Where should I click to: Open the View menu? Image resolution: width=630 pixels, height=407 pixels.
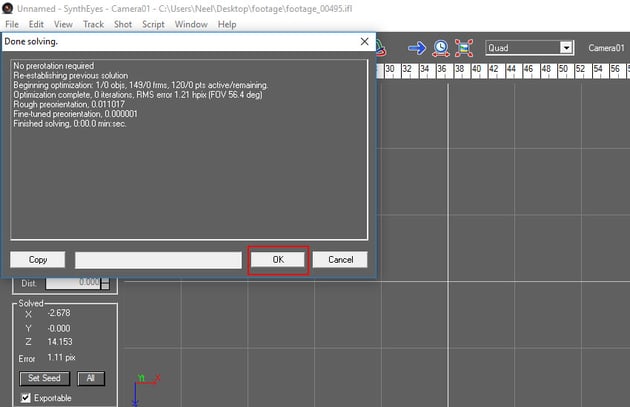pos(63,25)
